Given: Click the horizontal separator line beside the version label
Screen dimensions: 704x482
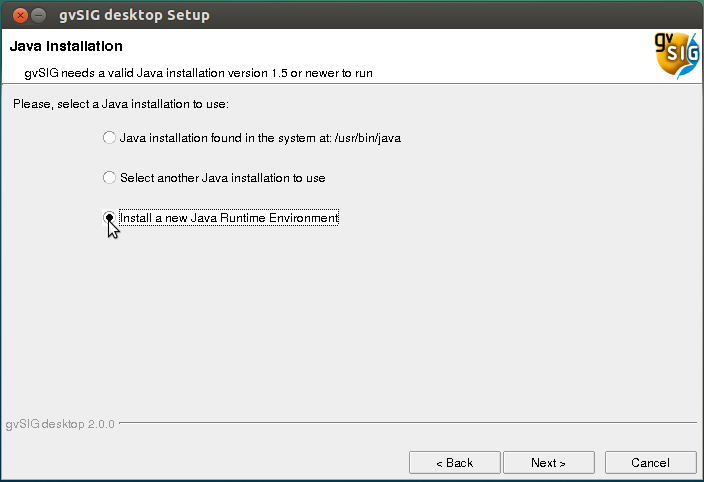Looking at the screenshot, I should point(400,424).
